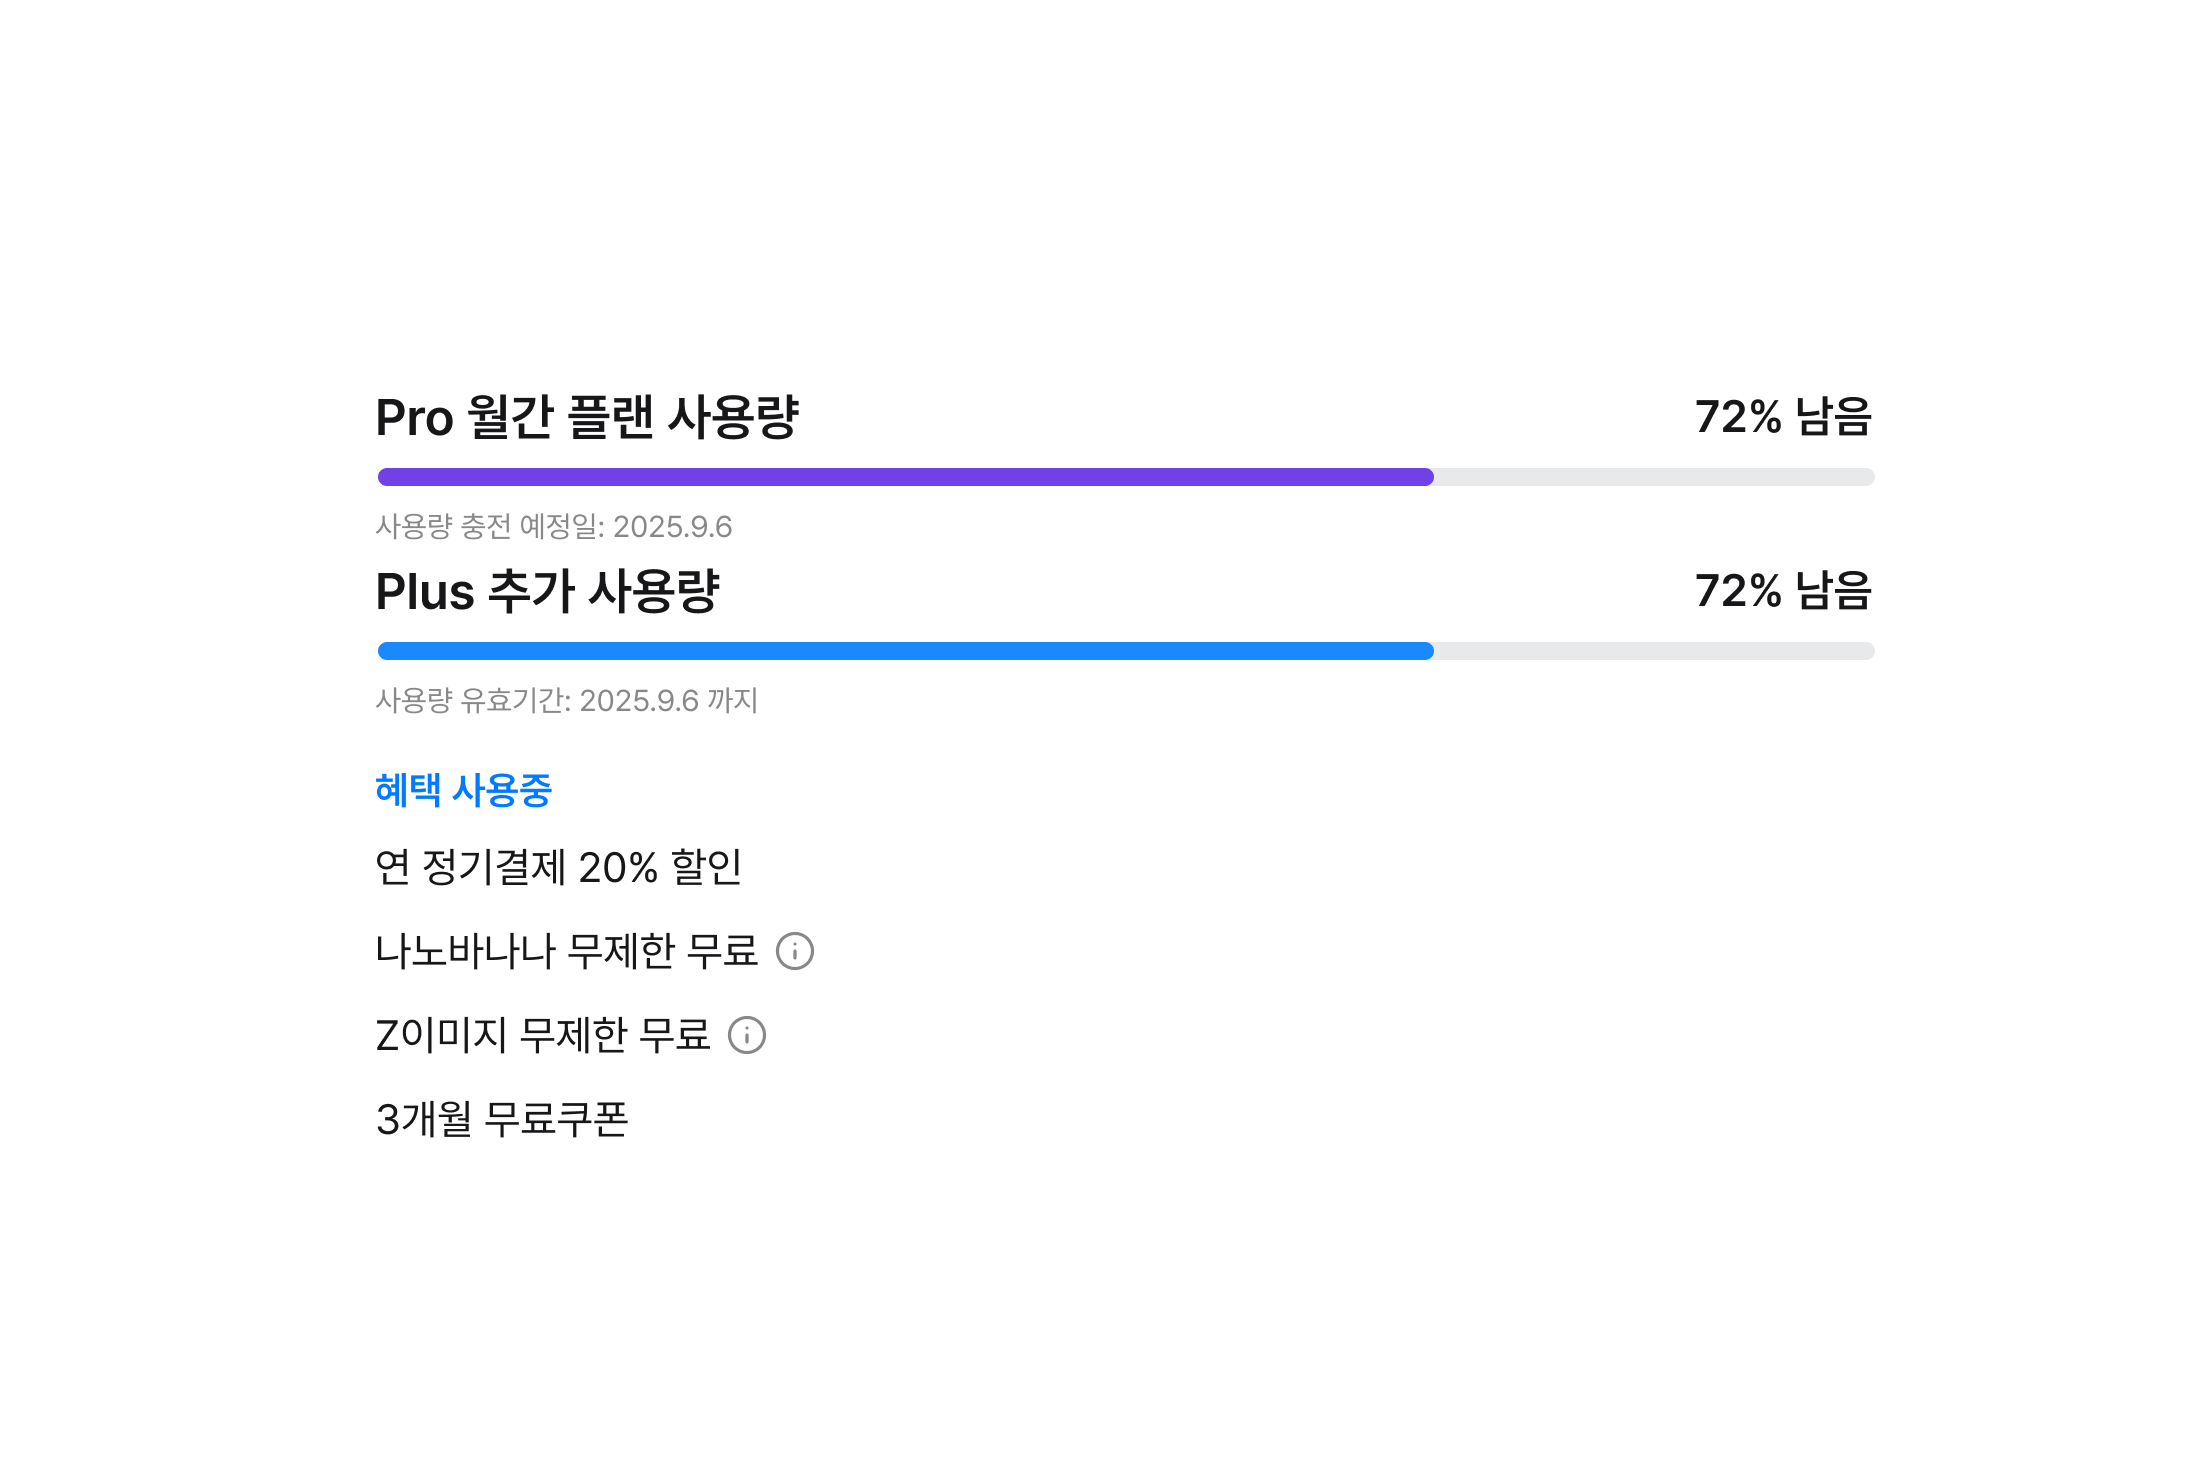Viewport: 2199px width, 1458px height.
Task: Click info icon beside 나노바나나 무제한 무료
Action: 795,951
